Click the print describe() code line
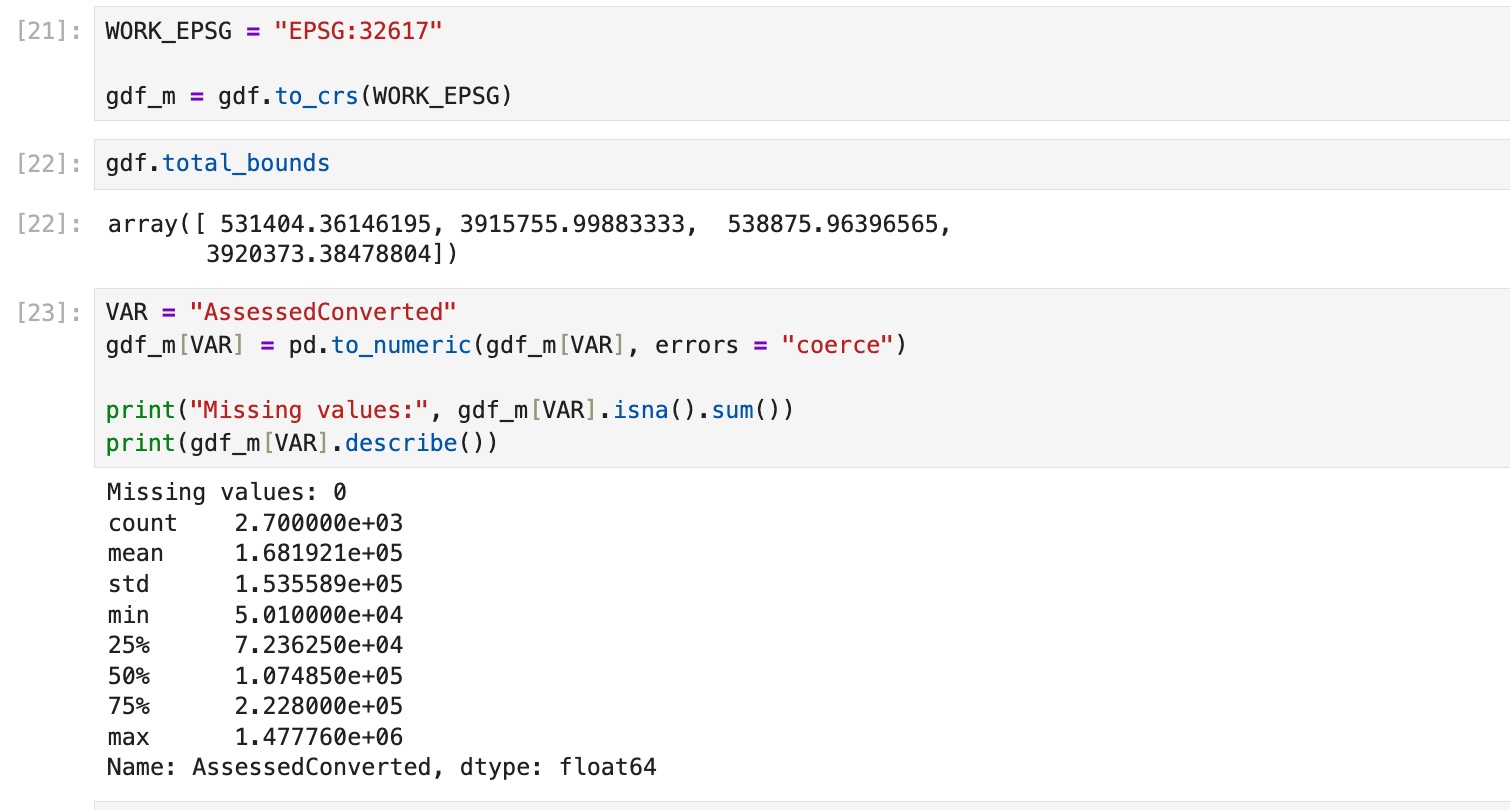The width and height of the screenshot is (1510, 810). pos(301,443)
